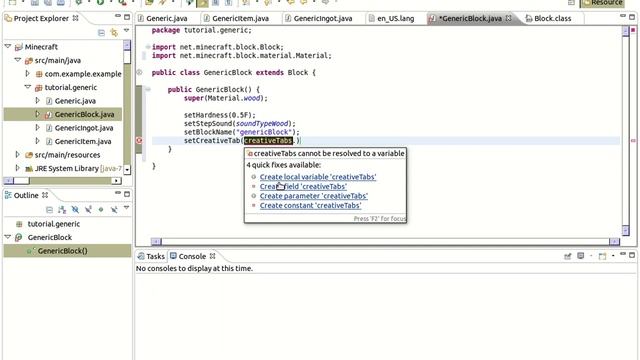Switch to the GenericItem.java tab
Screen dimensions: 640x360
(240, 18)
